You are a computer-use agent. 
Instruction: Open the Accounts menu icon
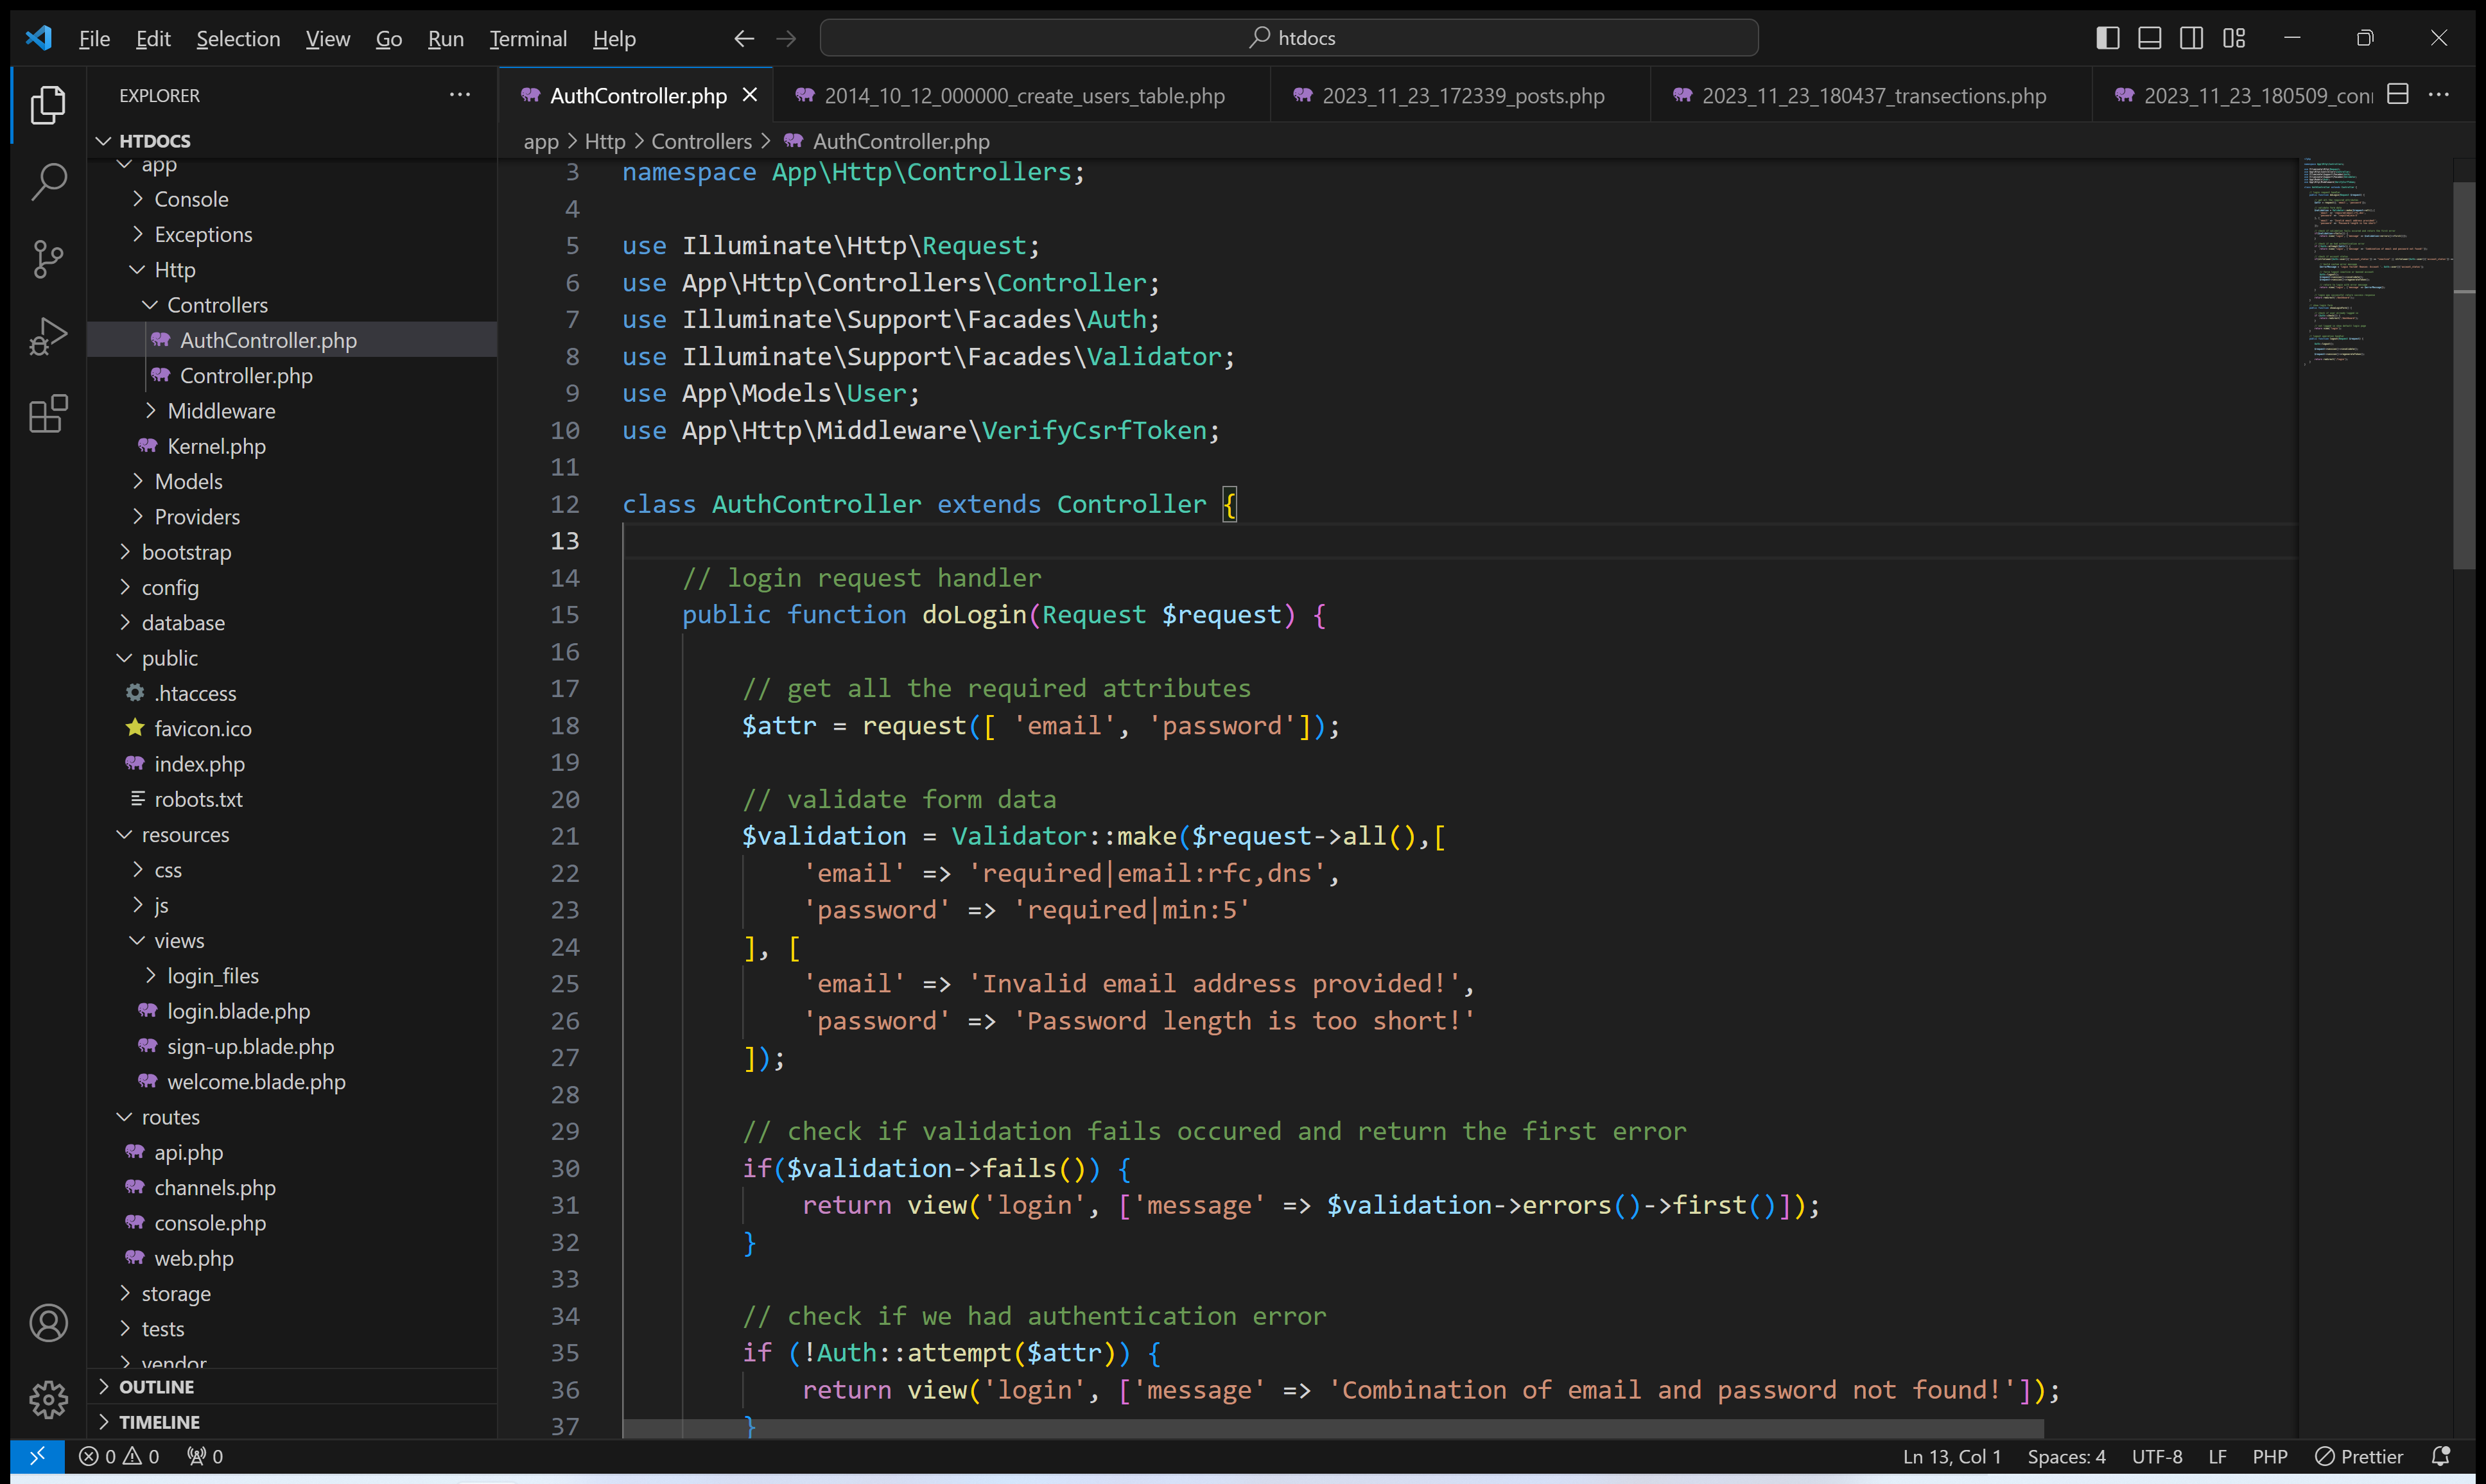[x=48, y=1323]
